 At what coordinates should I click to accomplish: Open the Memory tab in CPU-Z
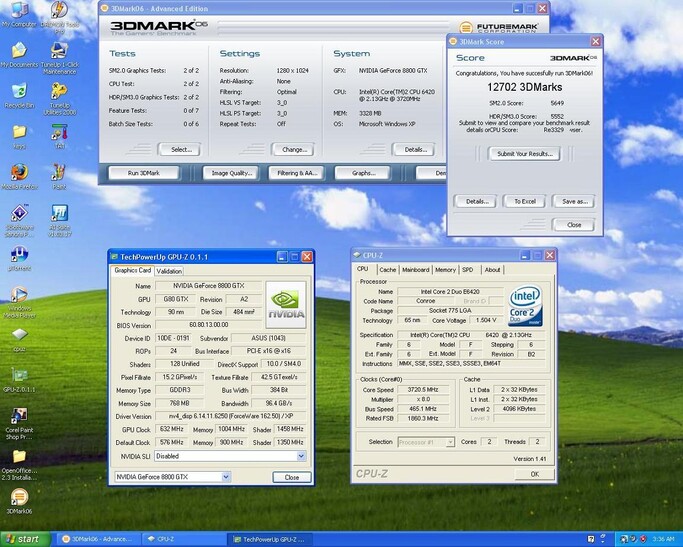click(445, 270)
